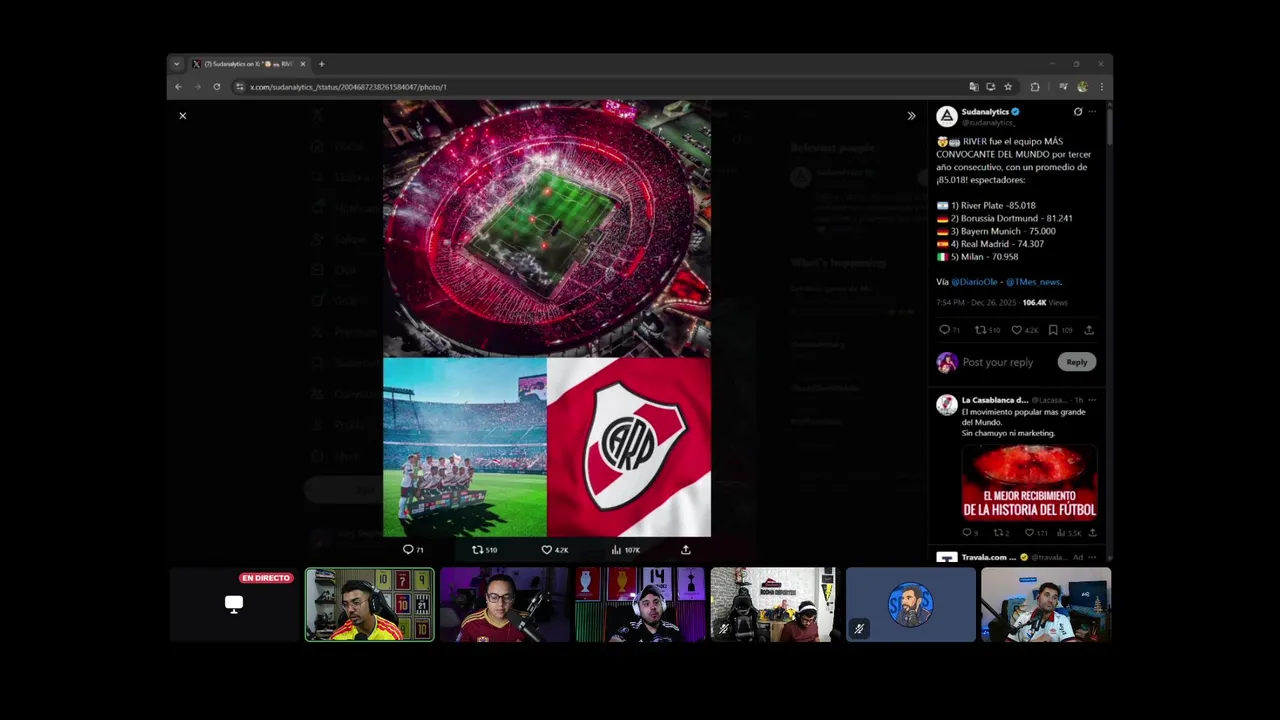Click the reply icon below the photo
The width and height of the screenshot is (1280, 720).
pyautogui.click(x=408, y=550)
